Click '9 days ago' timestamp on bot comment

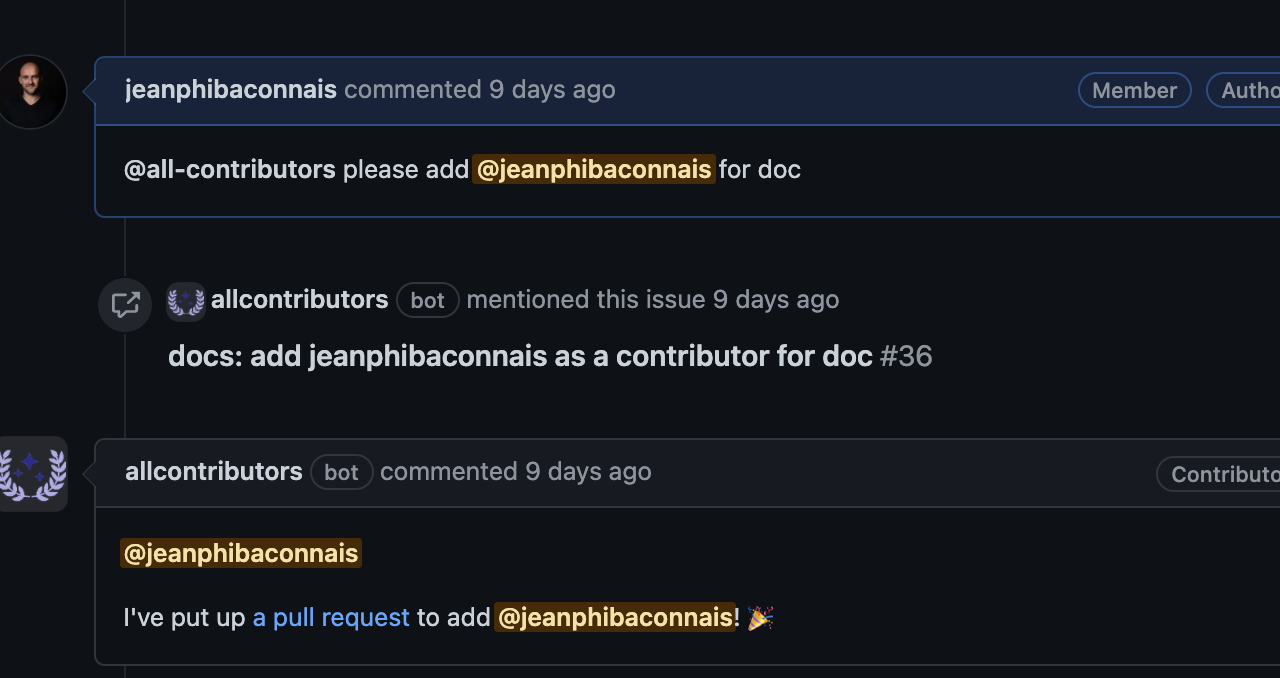coord(588,472)
